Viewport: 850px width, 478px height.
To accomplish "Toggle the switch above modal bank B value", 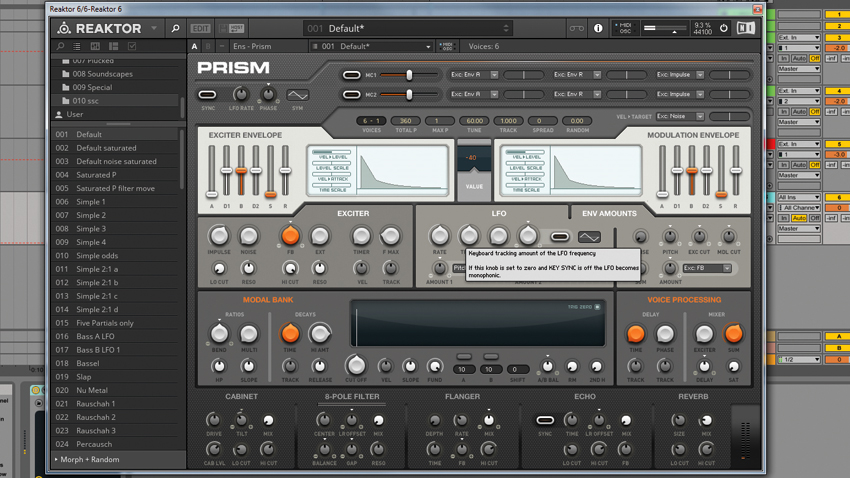I will (x=491, y=357).
